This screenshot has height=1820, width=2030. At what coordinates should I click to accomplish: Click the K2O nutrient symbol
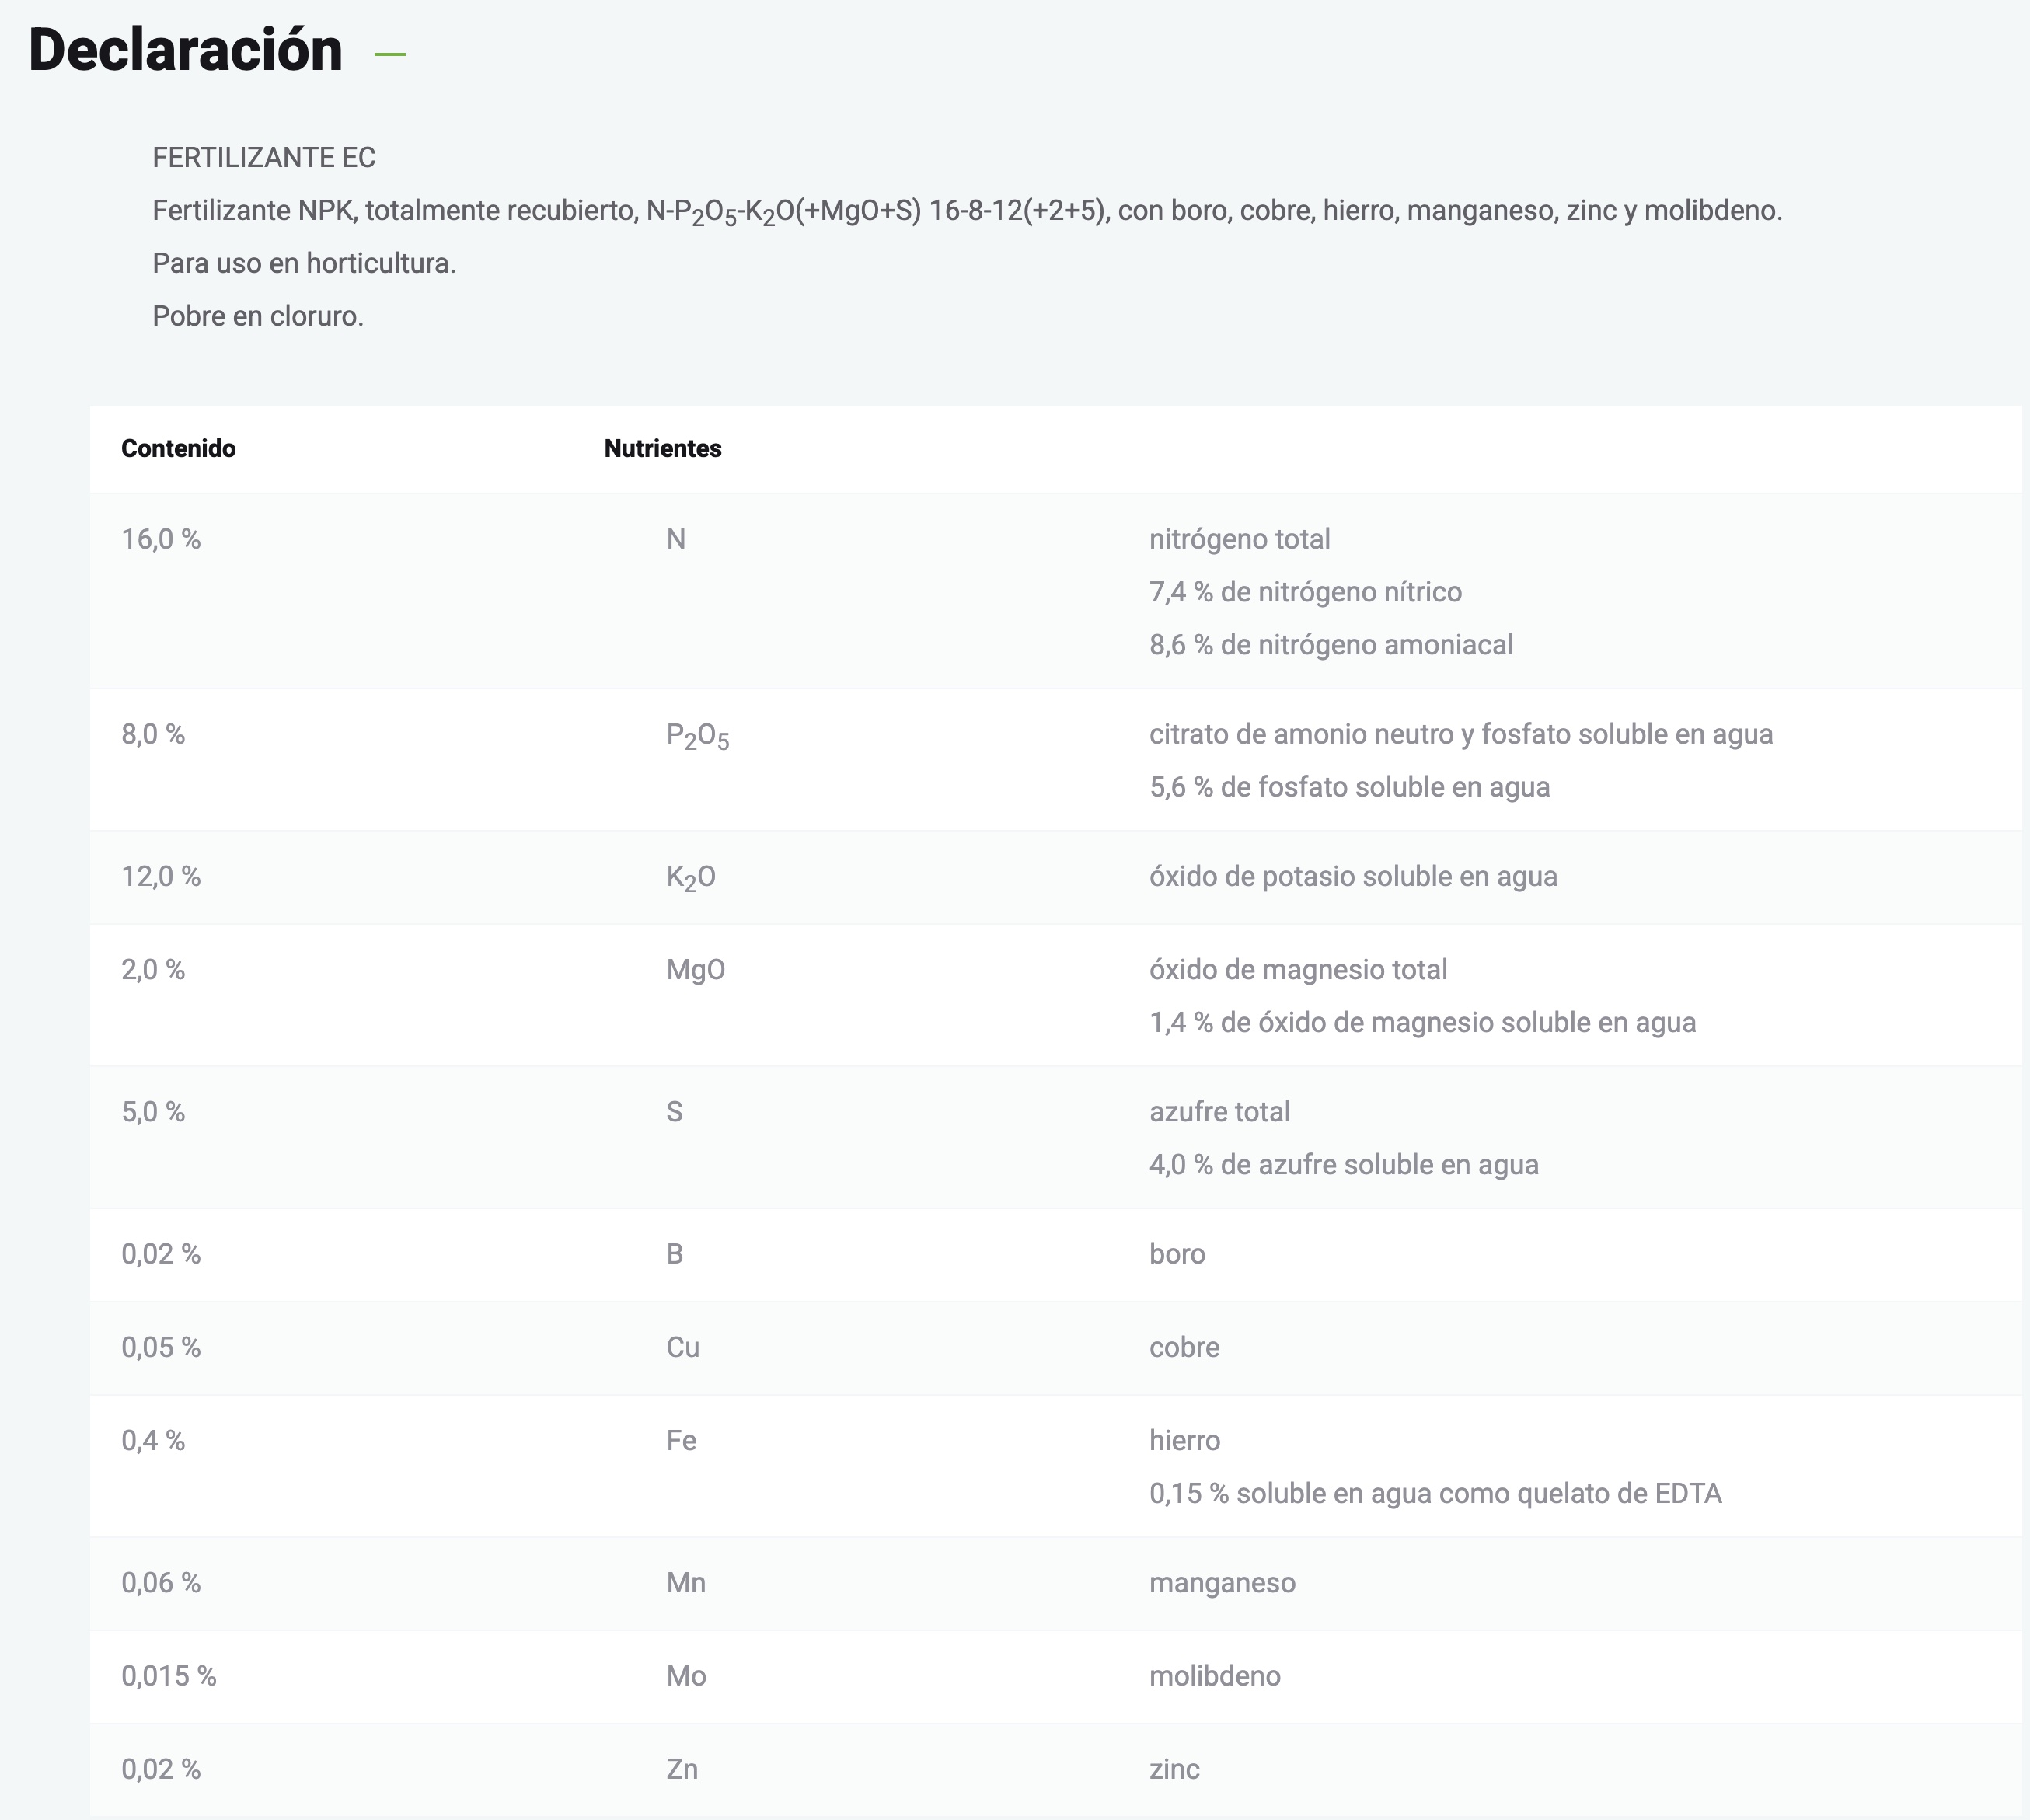(690, 877)
